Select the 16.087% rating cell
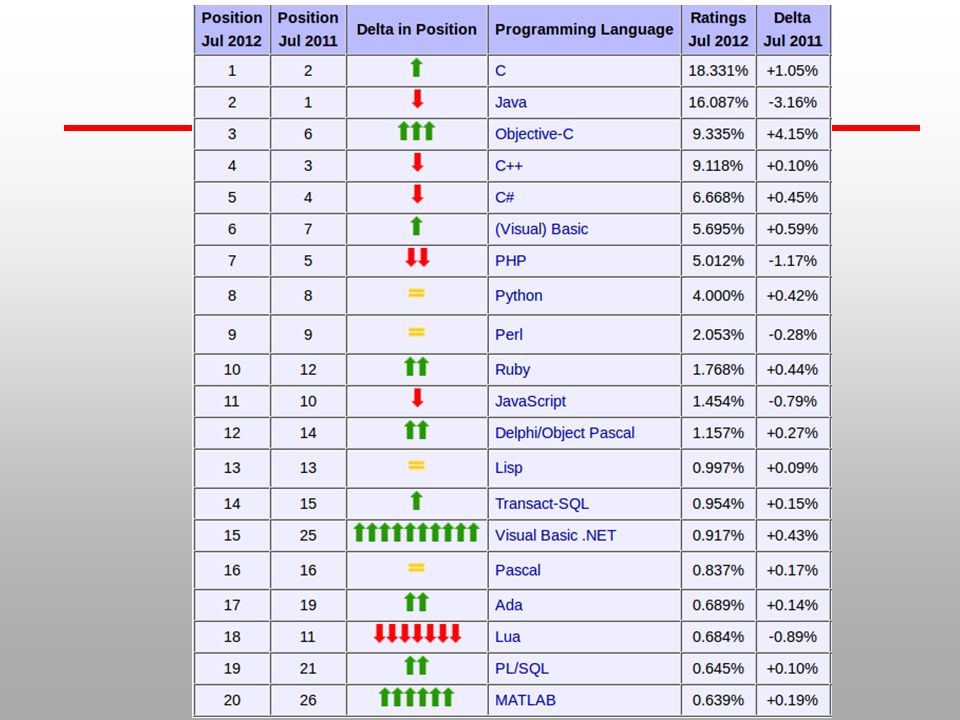Image resolution: width=960 pixels, height=720 pixels. pyautogui.click(x=718, y=102)
